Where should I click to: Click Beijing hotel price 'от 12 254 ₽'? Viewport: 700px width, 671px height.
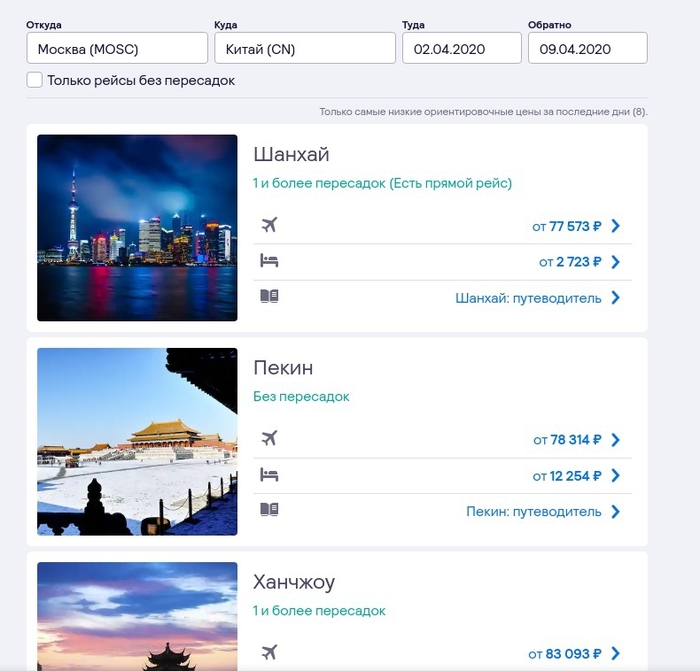pos(567,476)
